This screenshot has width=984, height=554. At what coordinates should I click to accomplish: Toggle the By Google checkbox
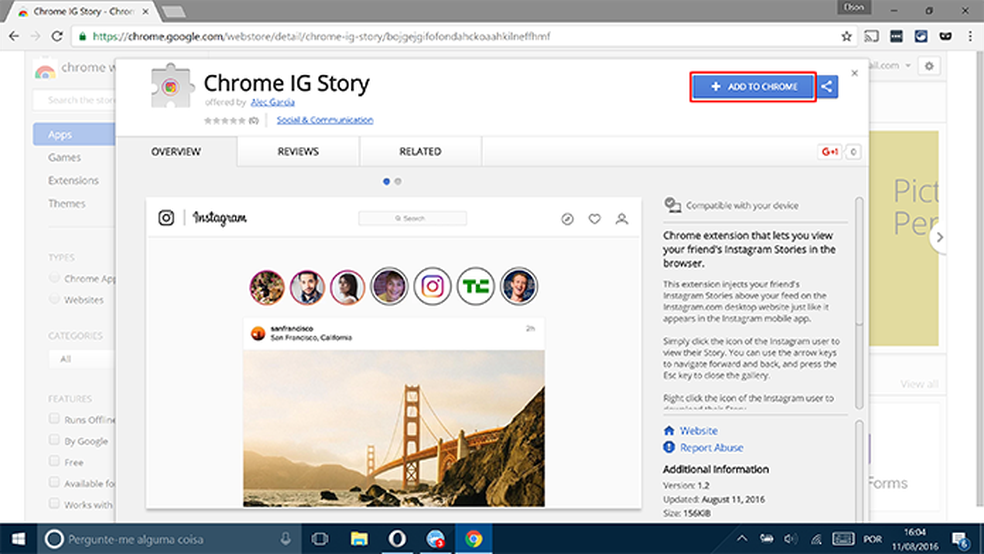(x=55, y=440)
